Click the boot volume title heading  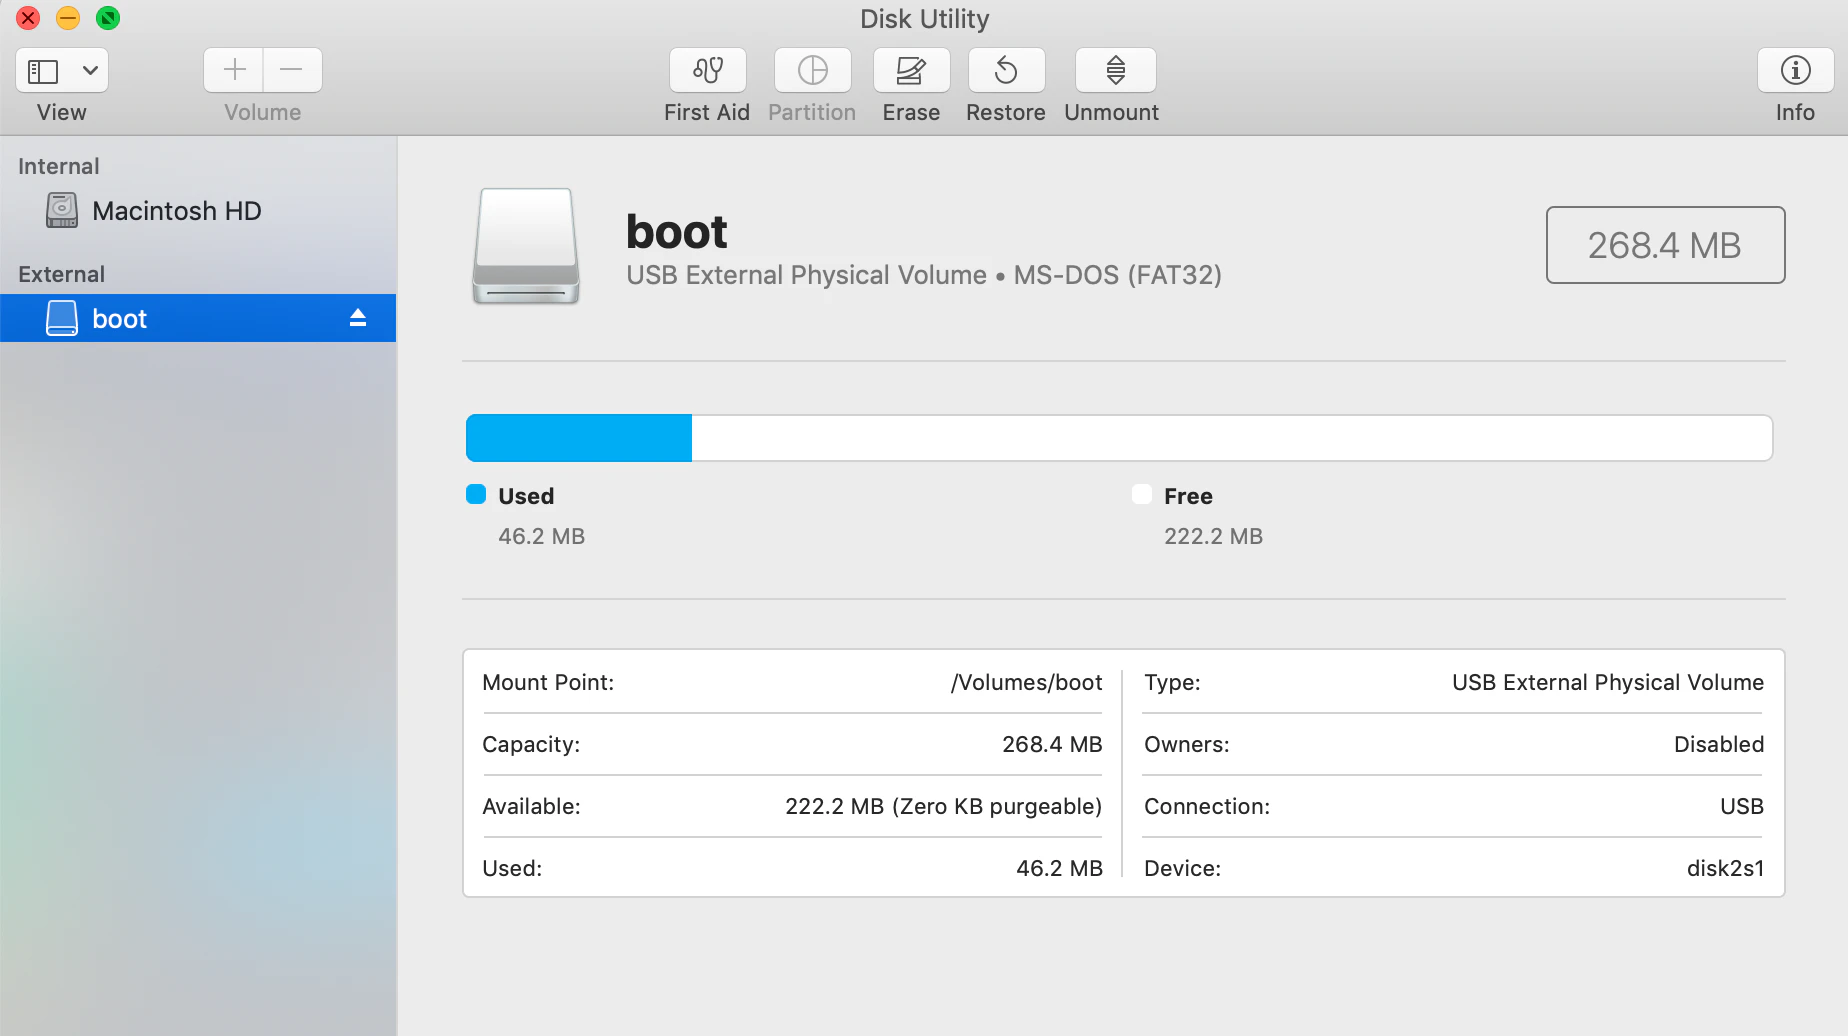(x=677, y=232)
